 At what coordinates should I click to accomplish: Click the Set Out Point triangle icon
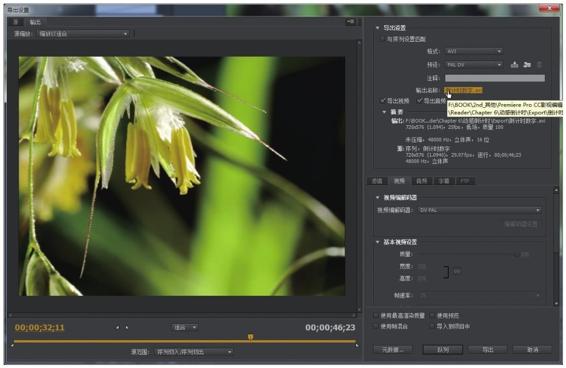coord(126,328)
